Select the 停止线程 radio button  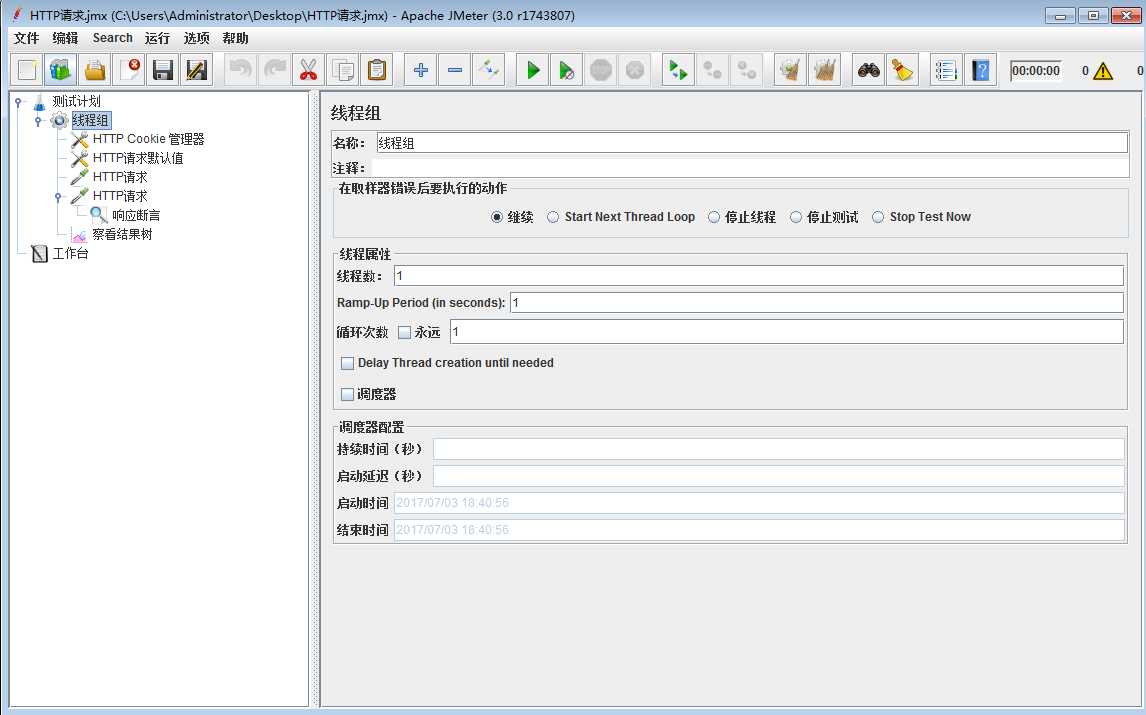click(714, 217)
